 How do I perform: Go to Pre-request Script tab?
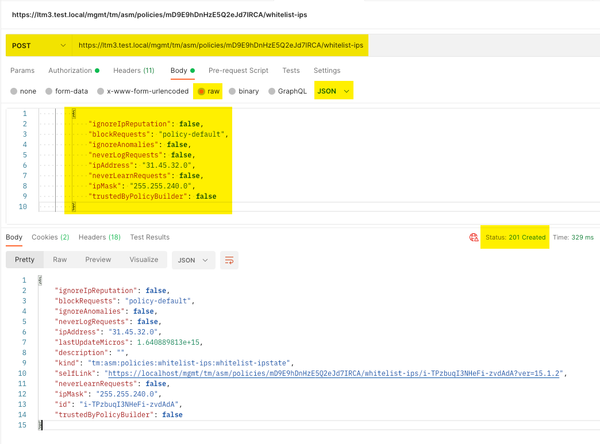tap(238, 71)
